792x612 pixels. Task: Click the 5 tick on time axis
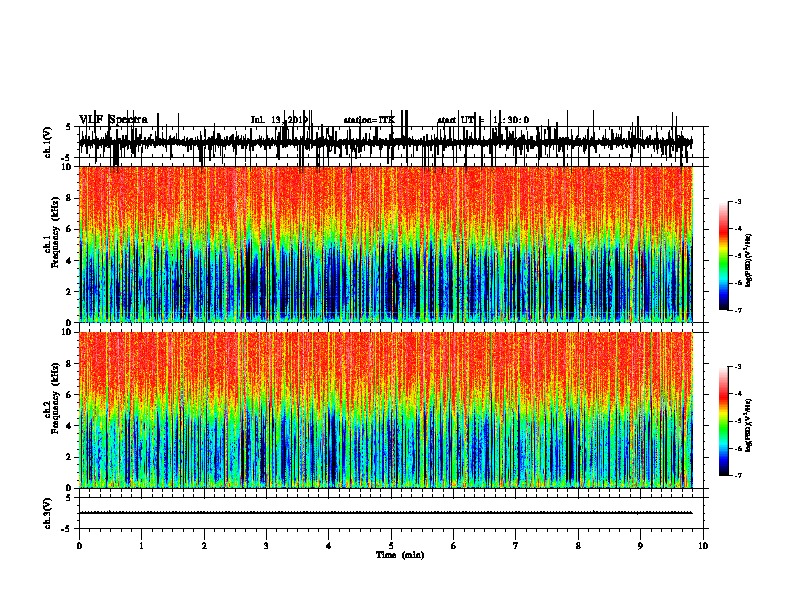click(391, 546)
